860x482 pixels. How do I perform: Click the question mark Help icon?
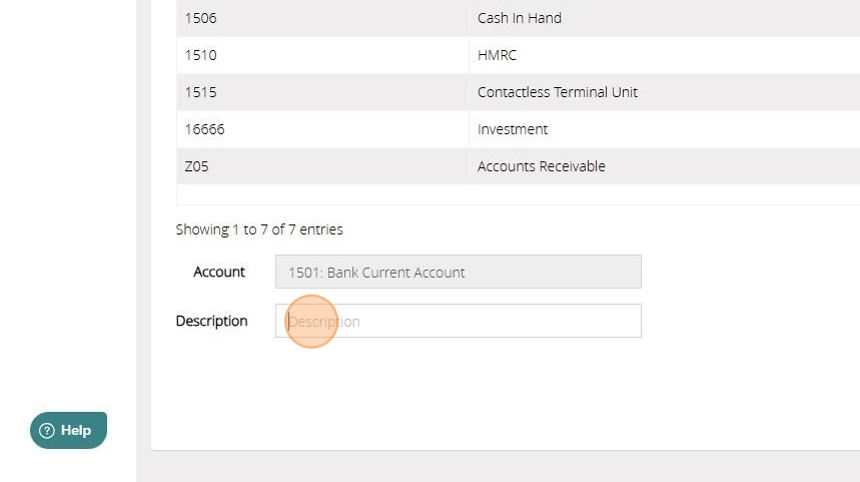[x=46, y=431]
